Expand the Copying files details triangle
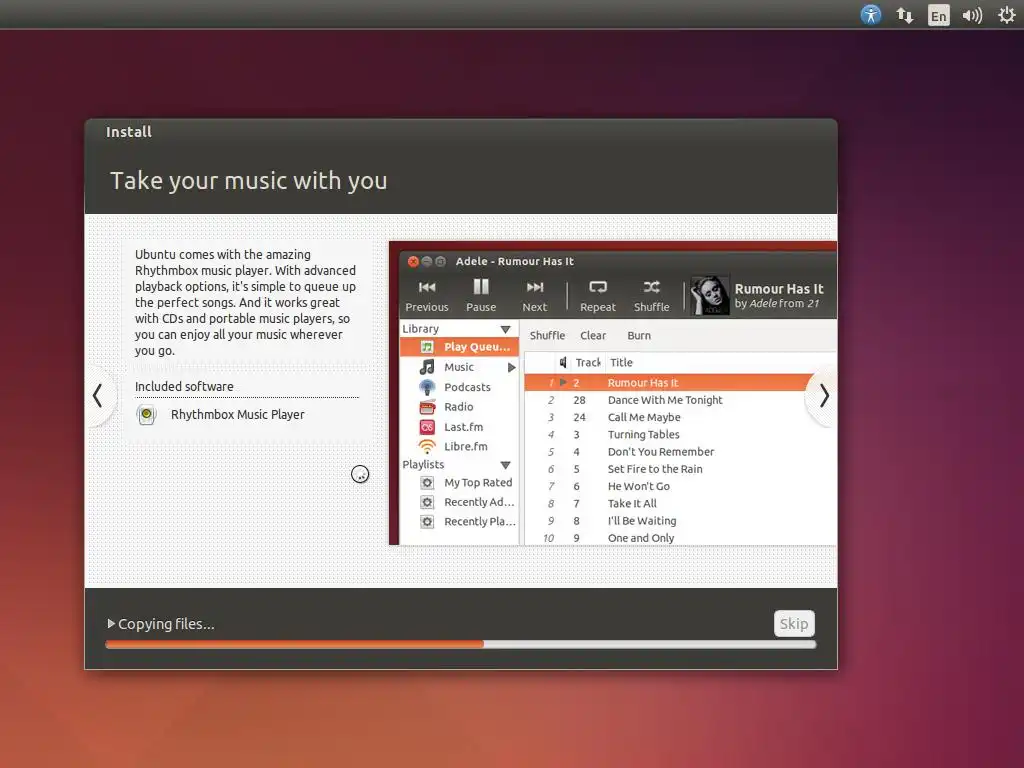 pos(111,624)
